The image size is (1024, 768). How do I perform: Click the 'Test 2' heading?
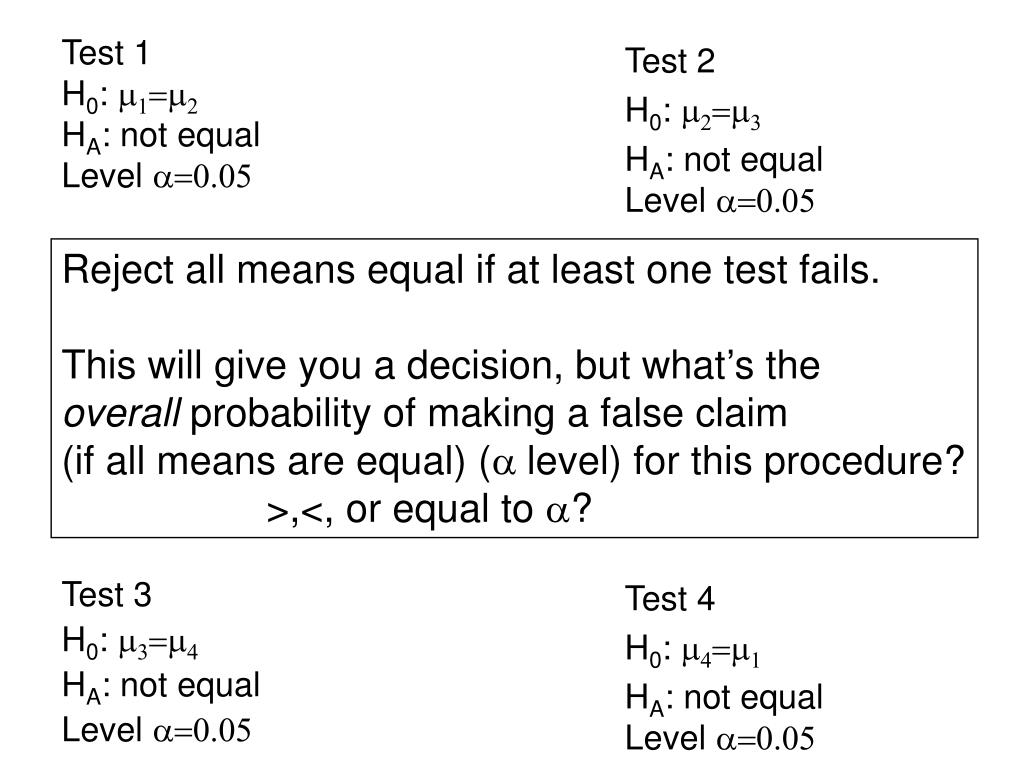(x=670, y=61)
